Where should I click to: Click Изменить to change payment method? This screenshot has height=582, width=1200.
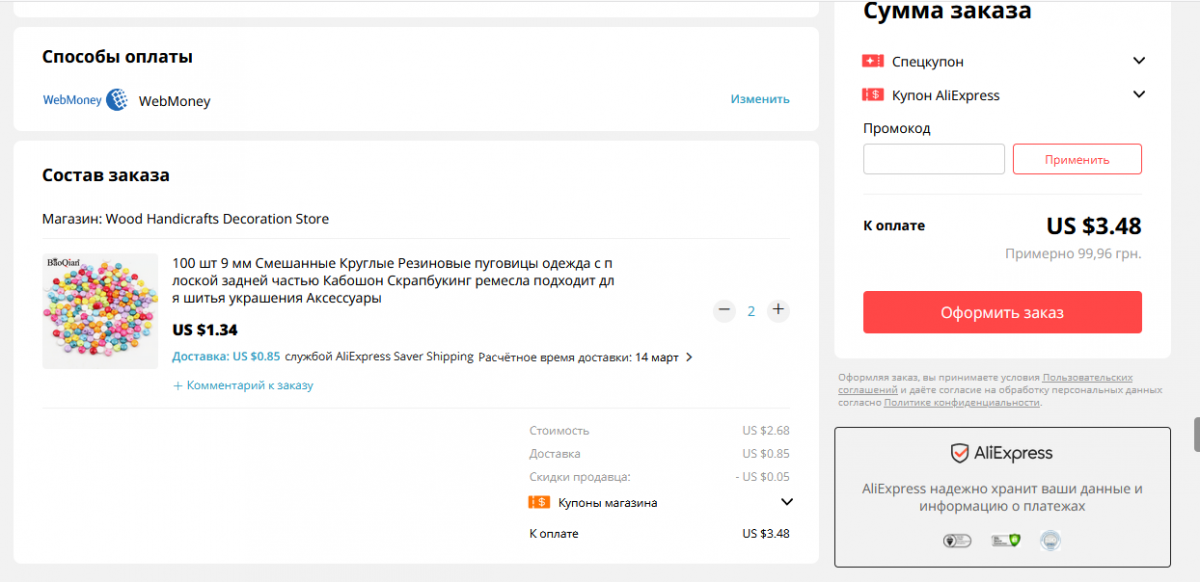[760, 99]
